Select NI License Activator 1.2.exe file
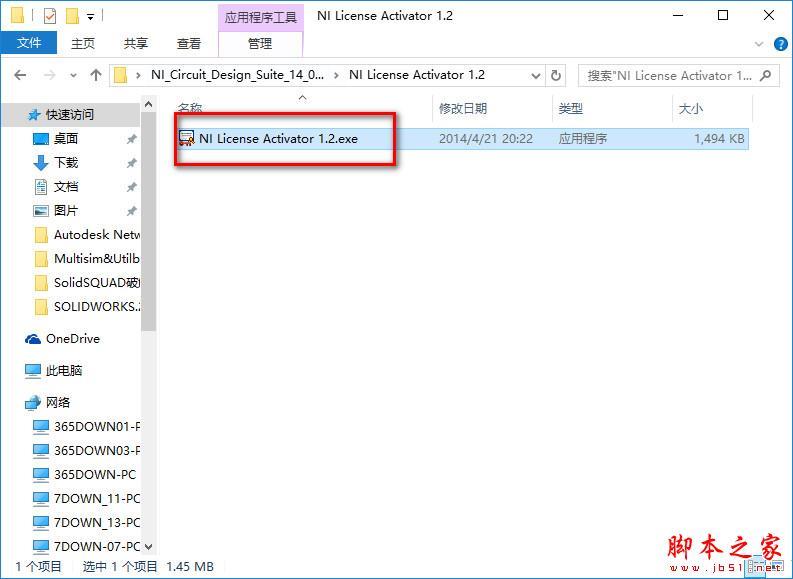This screenshot has height=579, width=793. (461, 139)
